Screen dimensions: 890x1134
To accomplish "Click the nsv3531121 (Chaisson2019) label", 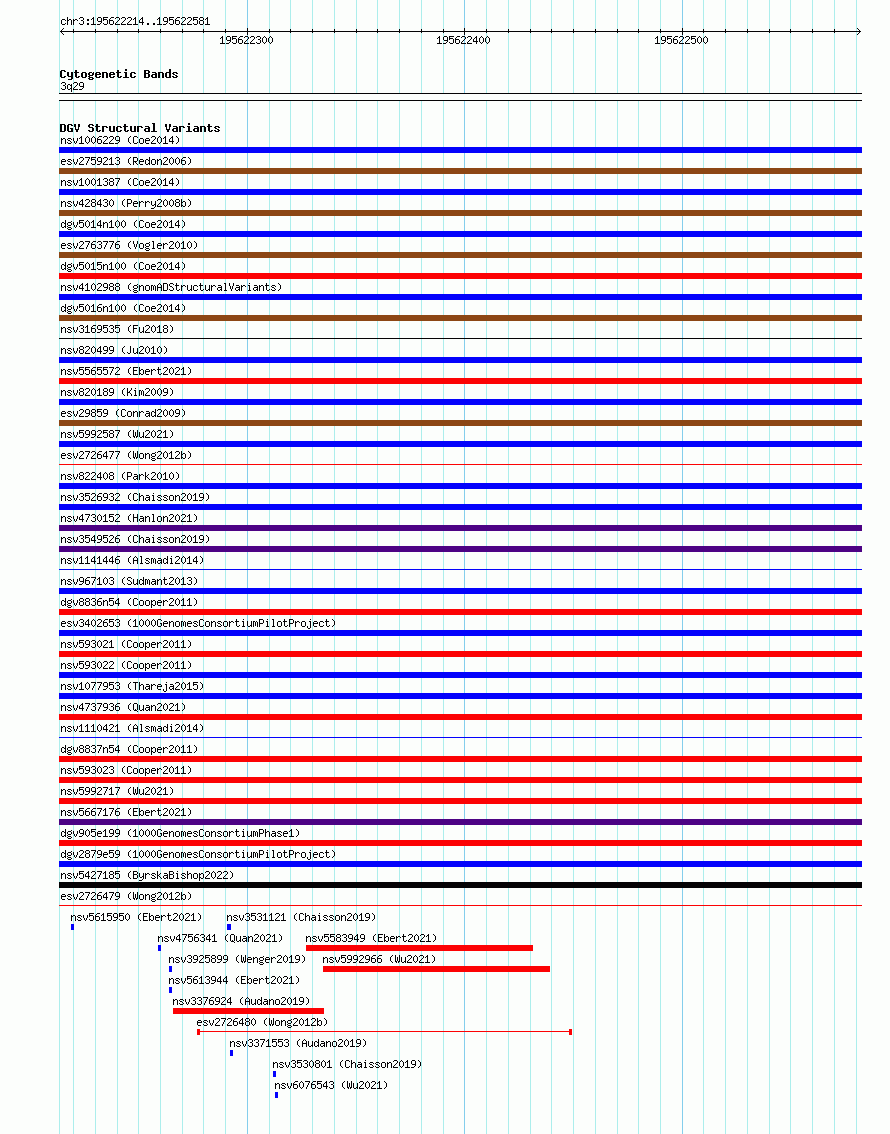I will tap(301, 917).
